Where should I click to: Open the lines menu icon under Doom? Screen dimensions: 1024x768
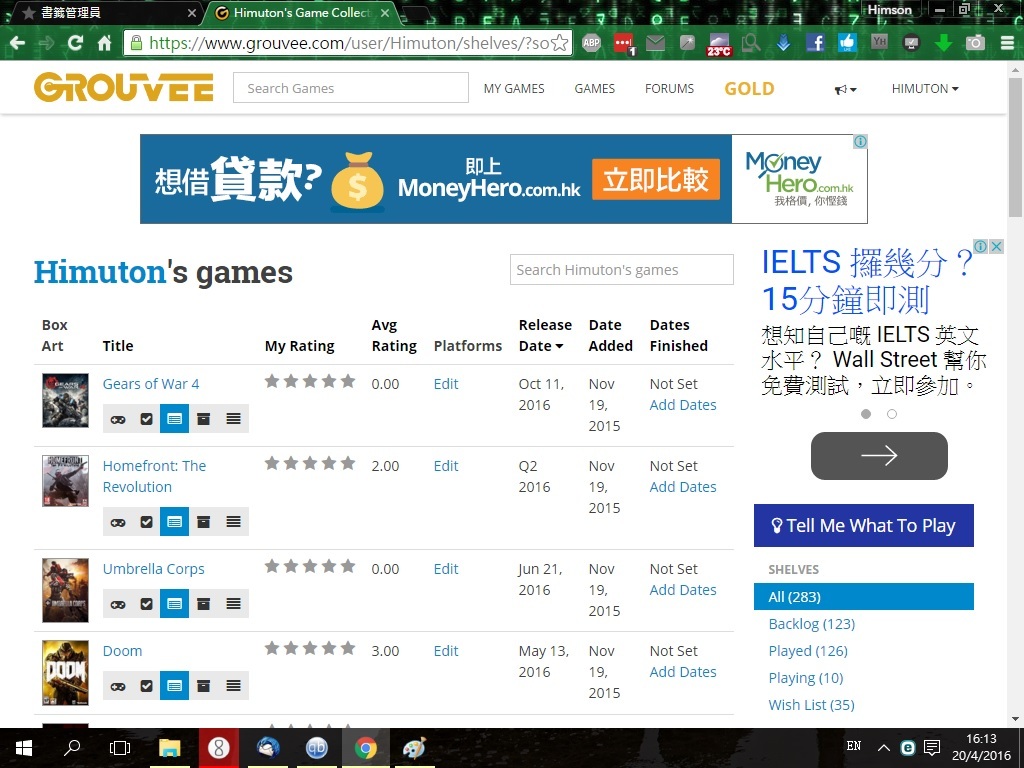[x=233, y=686]
